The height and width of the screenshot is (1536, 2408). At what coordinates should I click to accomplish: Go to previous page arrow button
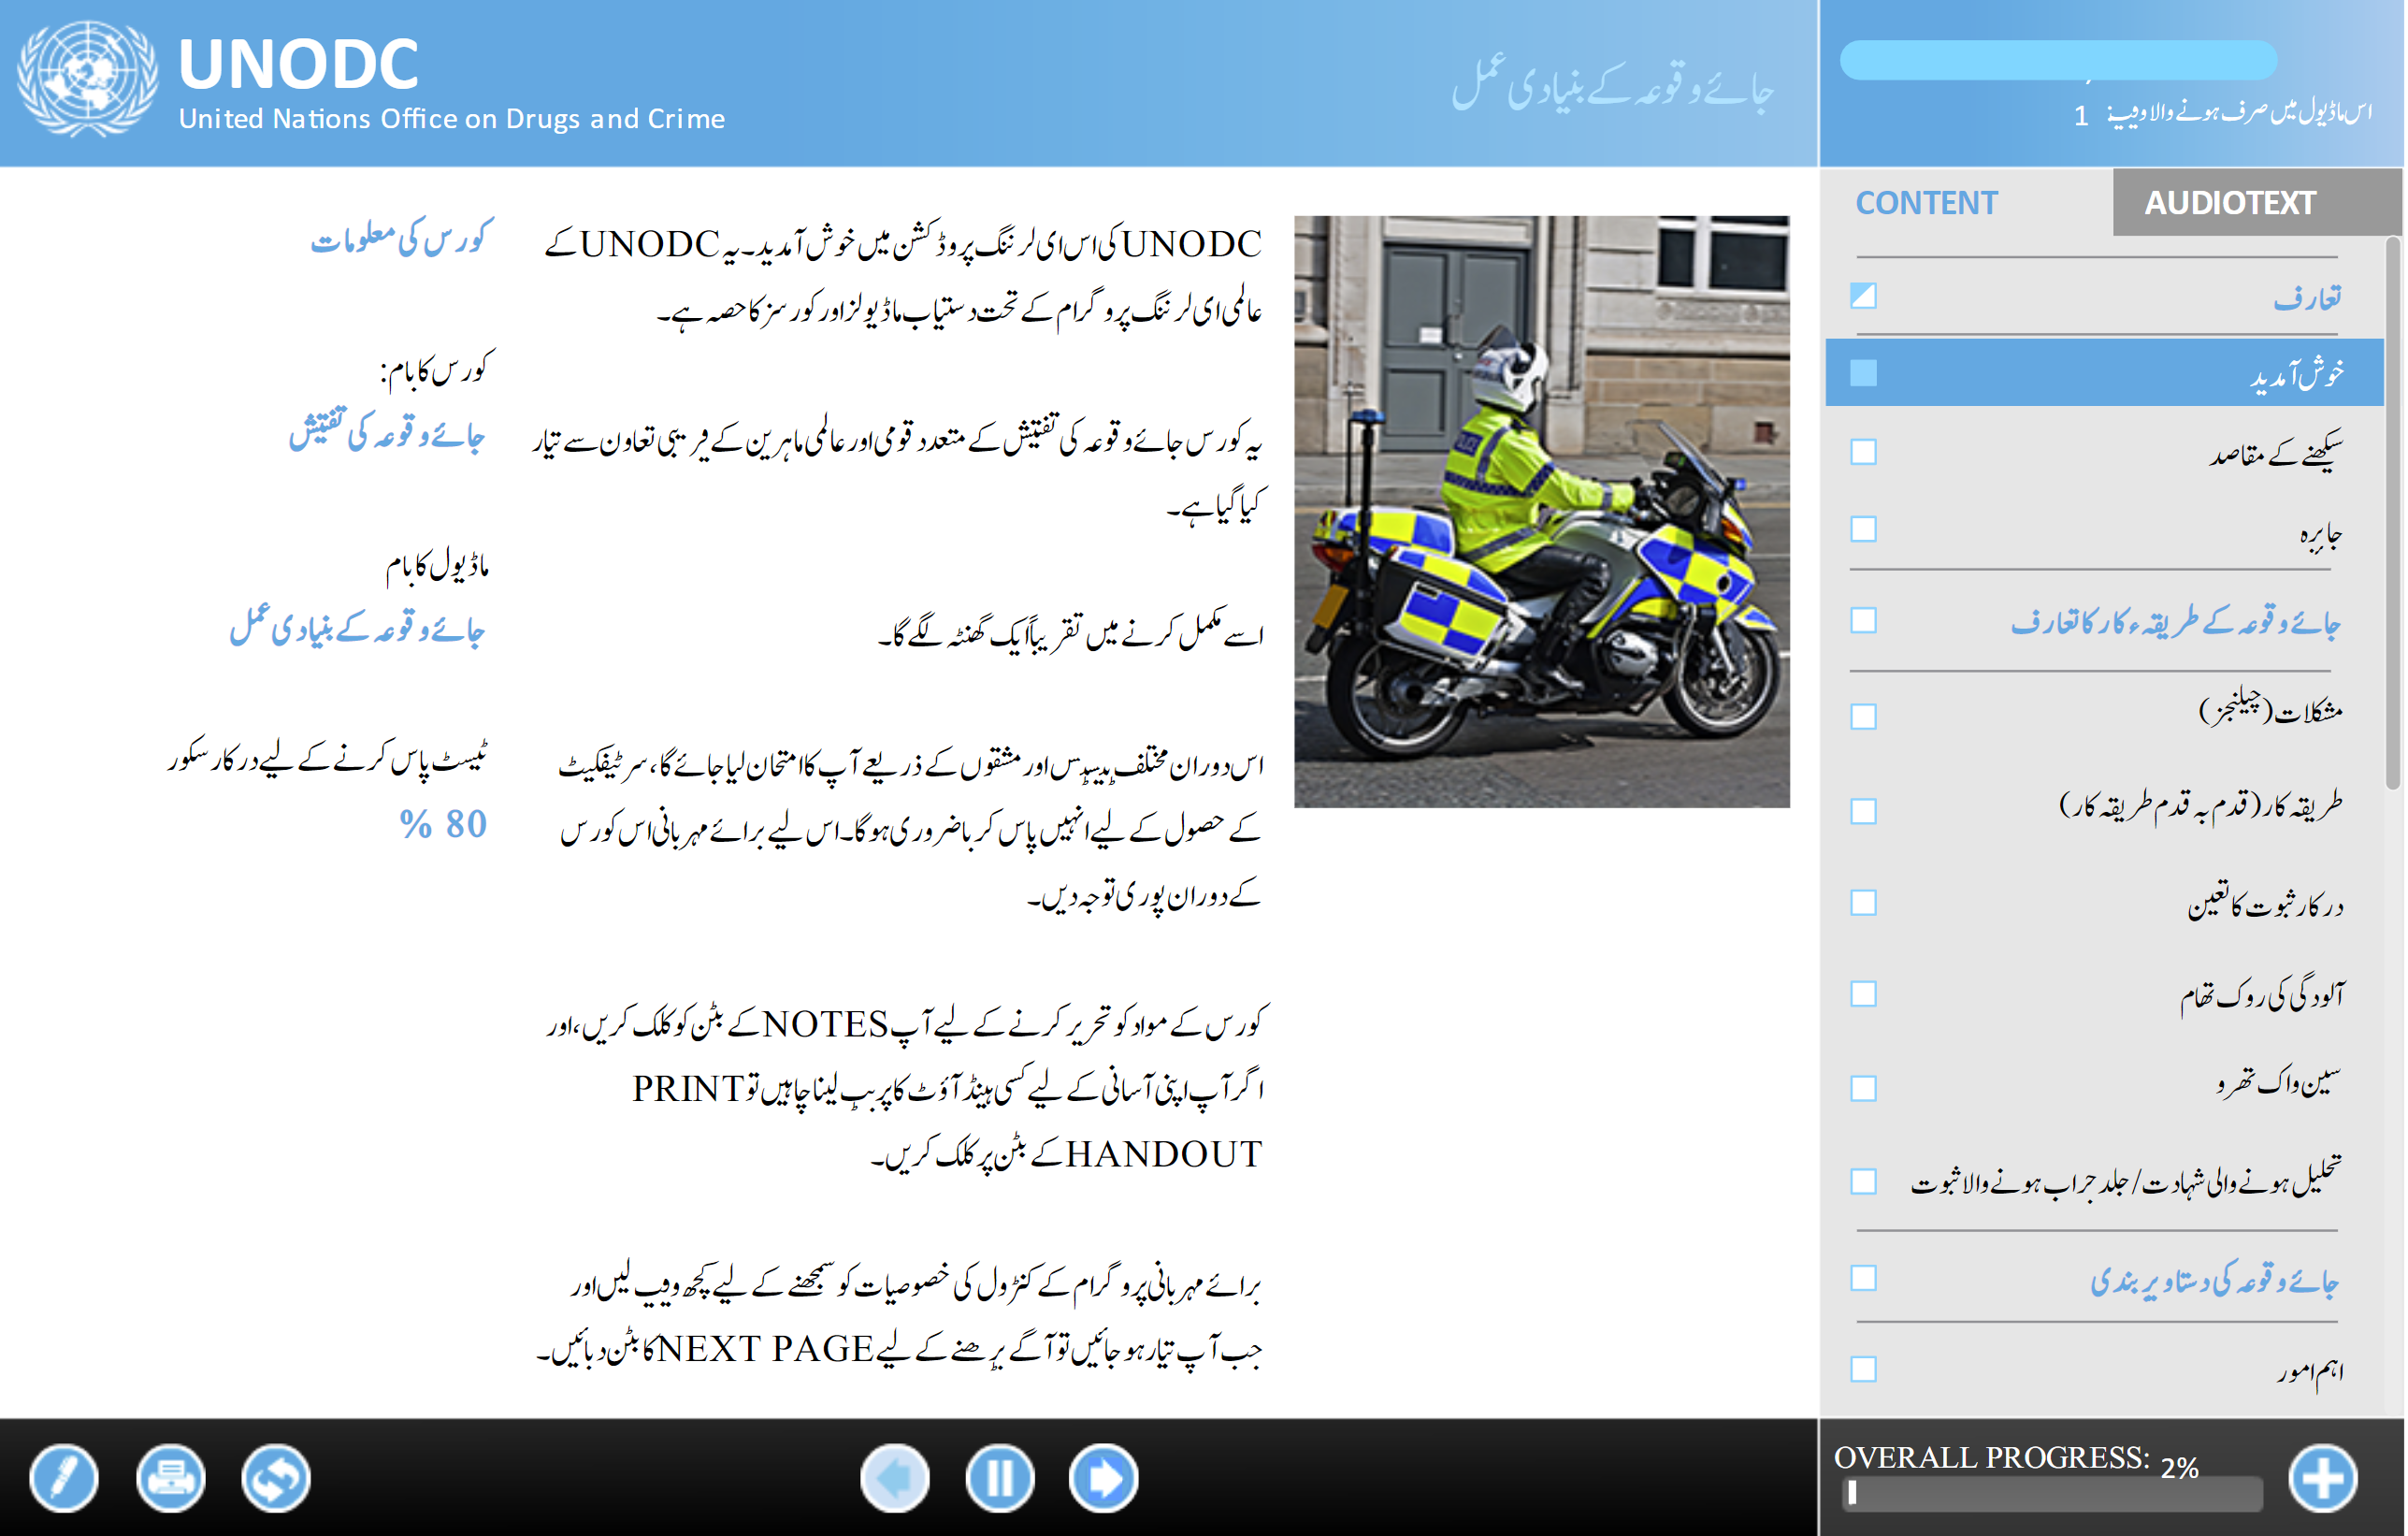click(x=894, y=1477)
